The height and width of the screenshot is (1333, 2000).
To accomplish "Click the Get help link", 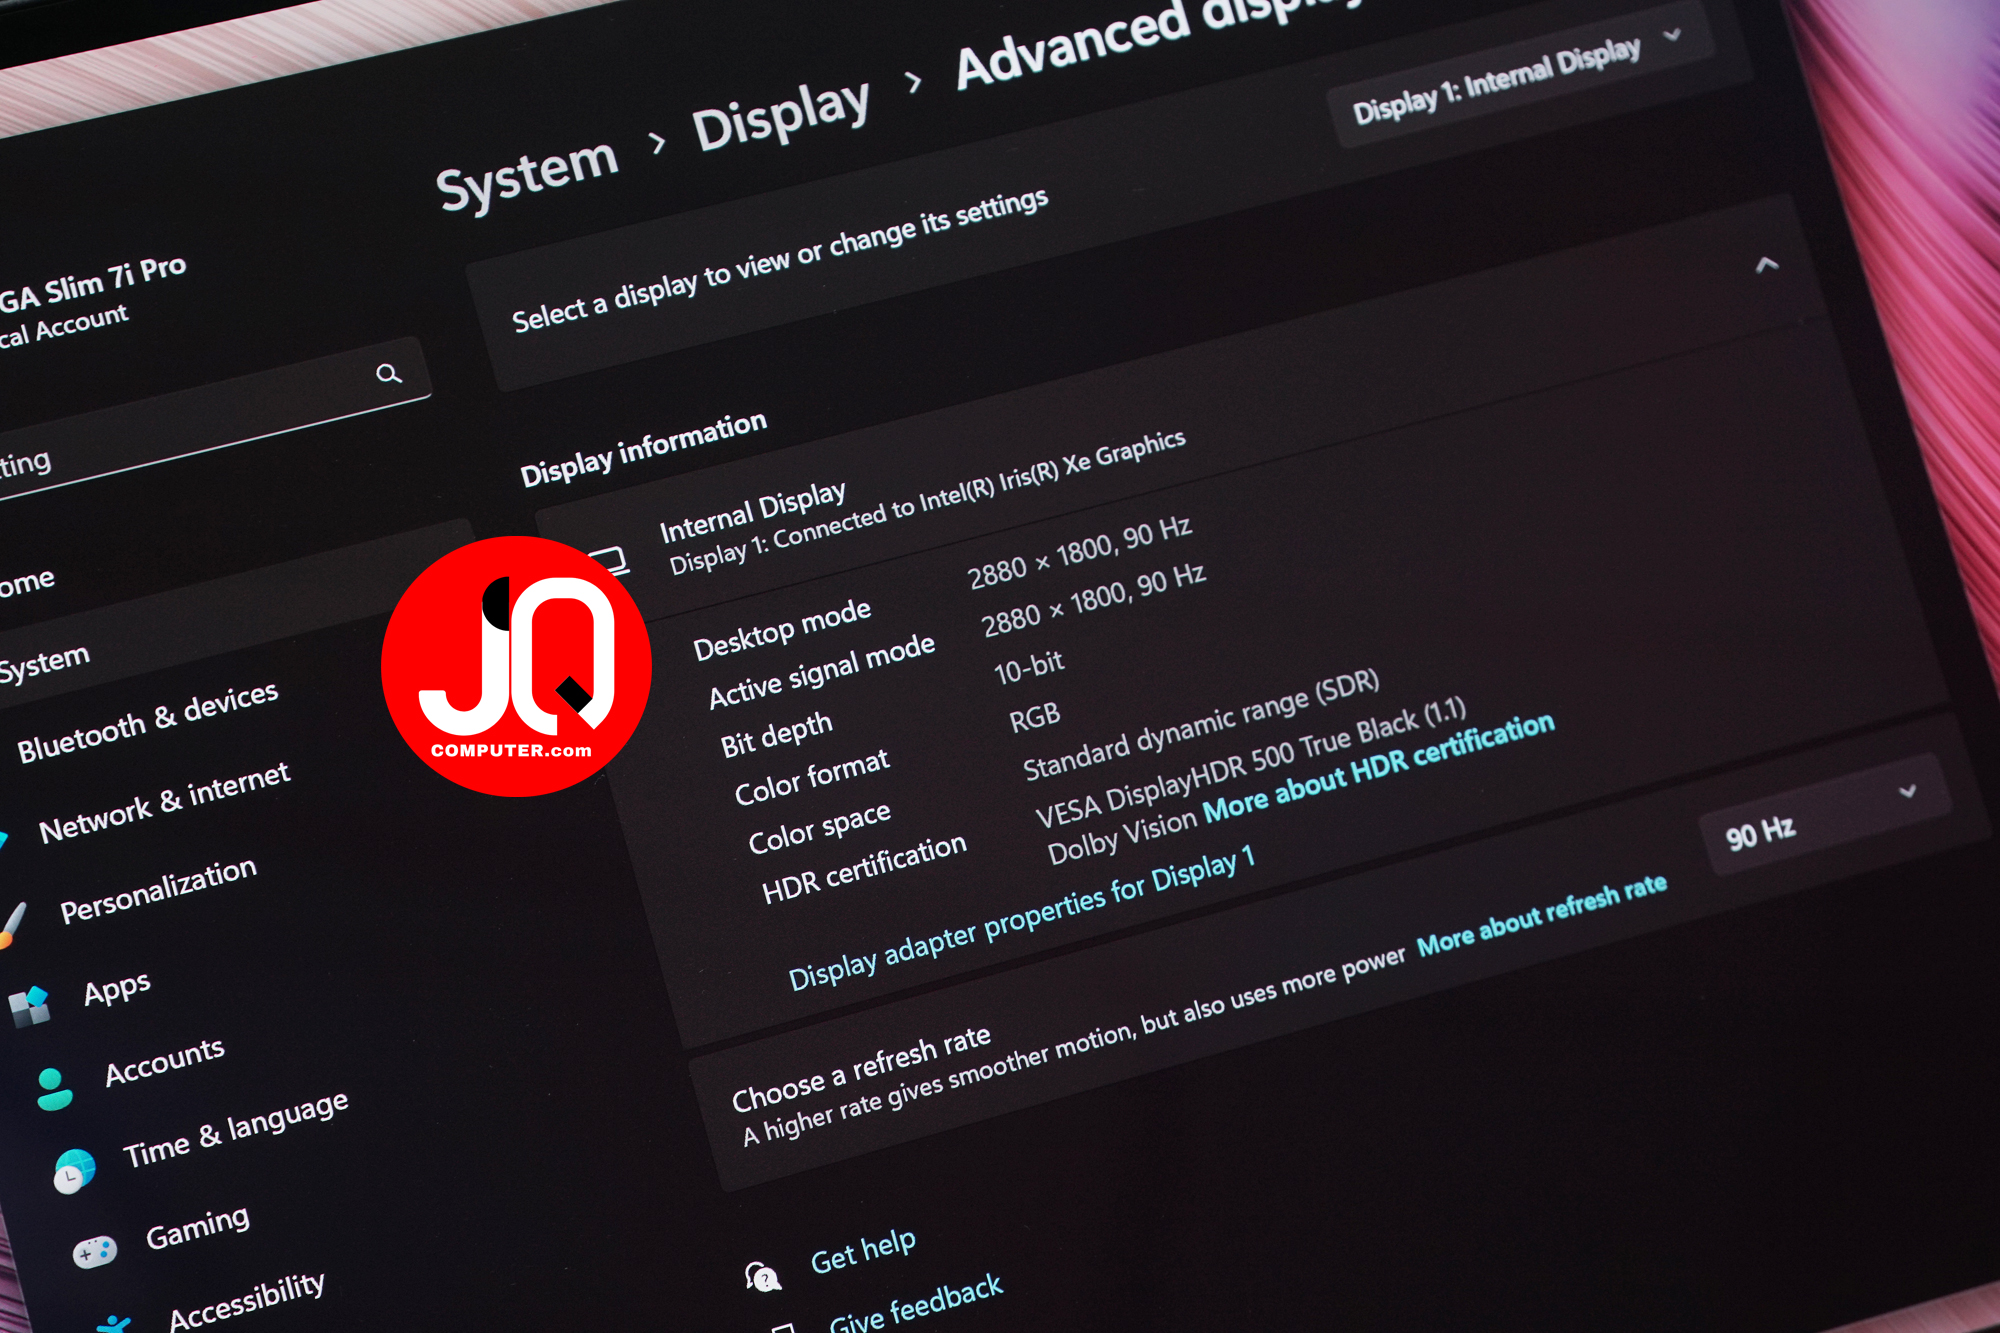I will 863,1250.
